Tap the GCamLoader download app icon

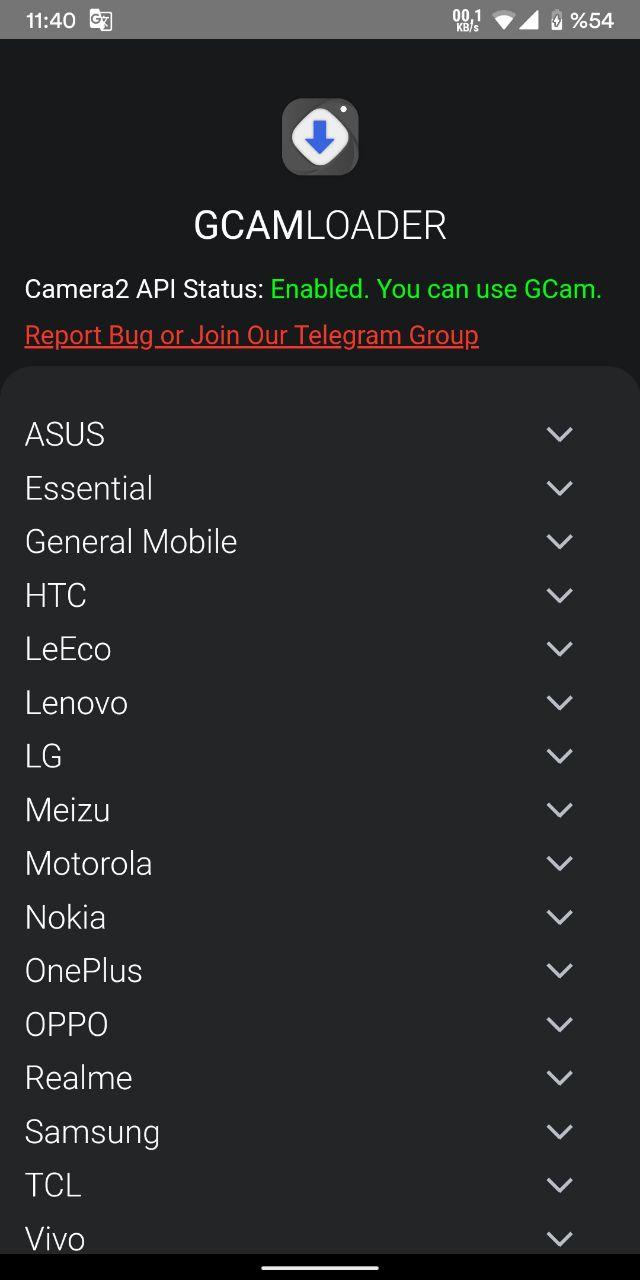(x=320, y=137)
